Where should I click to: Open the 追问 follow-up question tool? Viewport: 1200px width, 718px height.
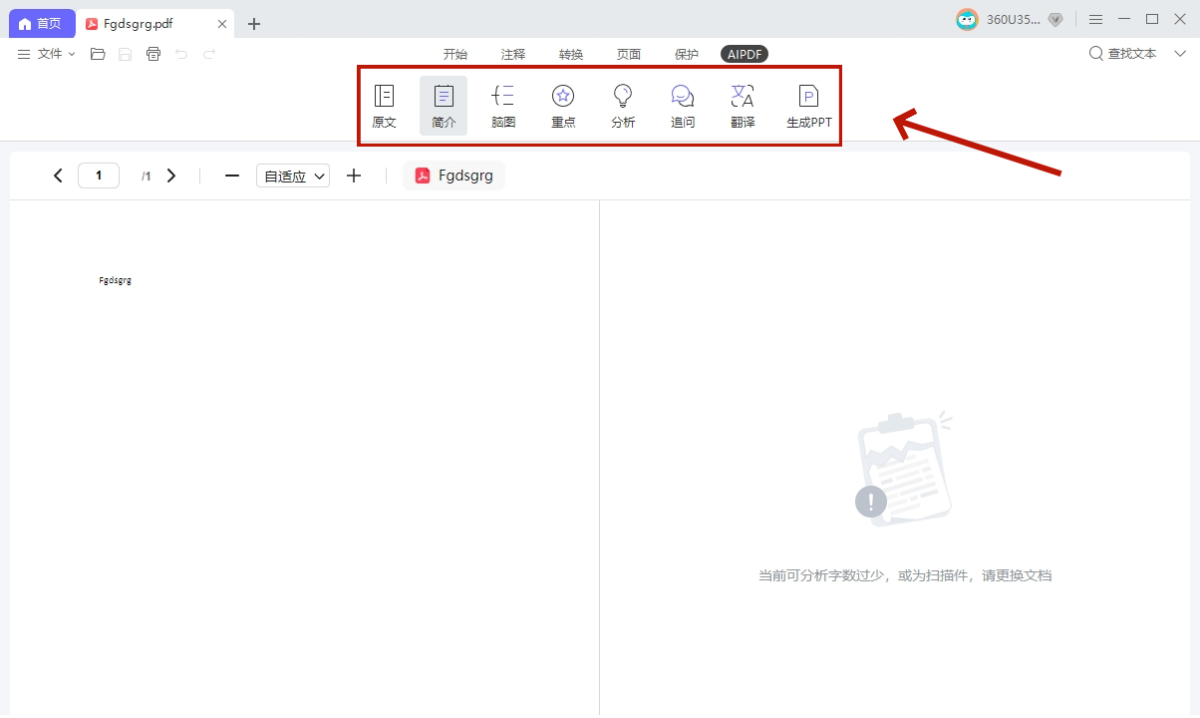[683, 107]
